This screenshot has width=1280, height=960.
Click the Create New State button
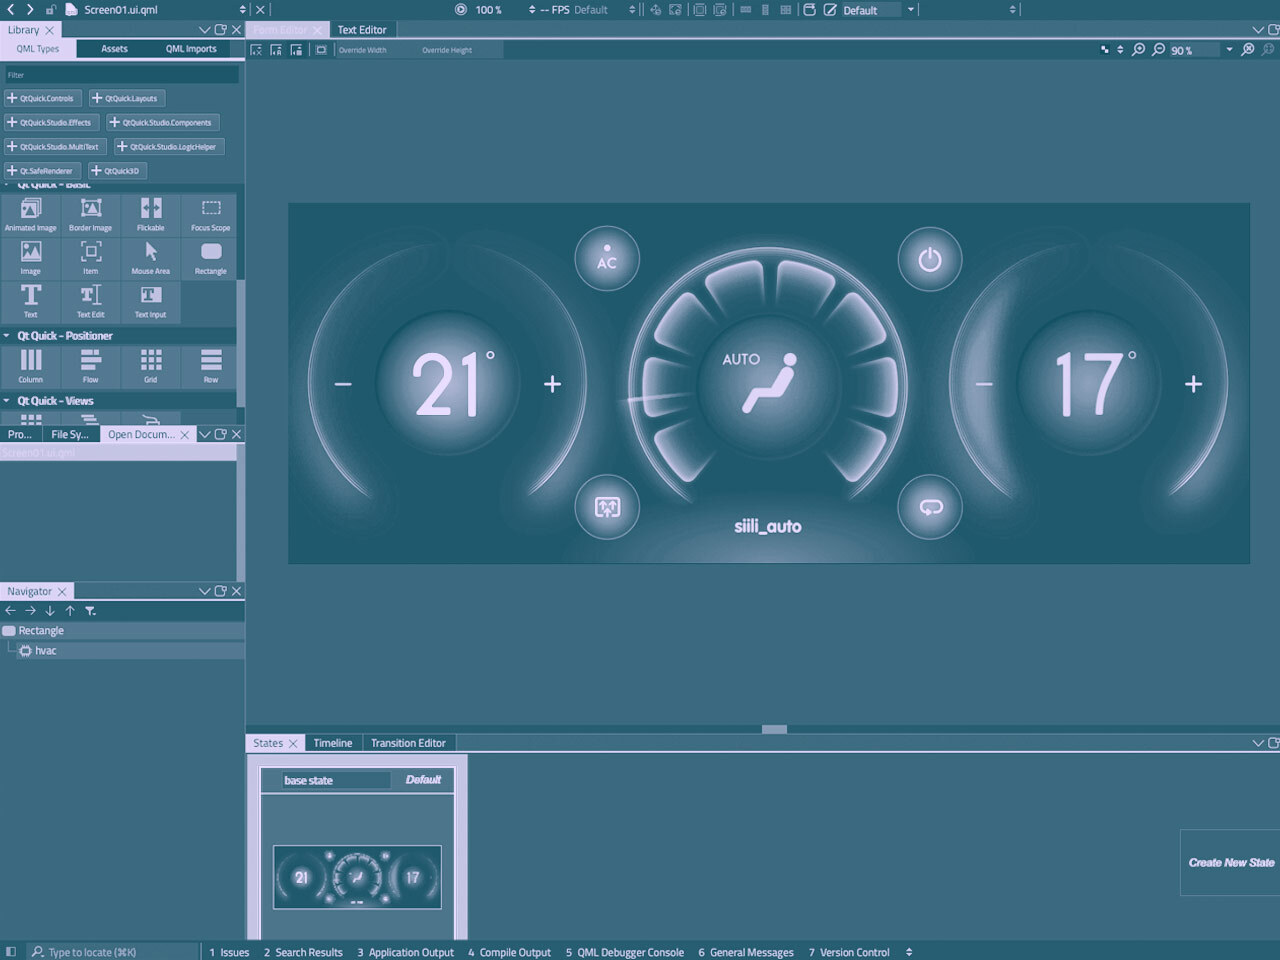click(1230, 862)
